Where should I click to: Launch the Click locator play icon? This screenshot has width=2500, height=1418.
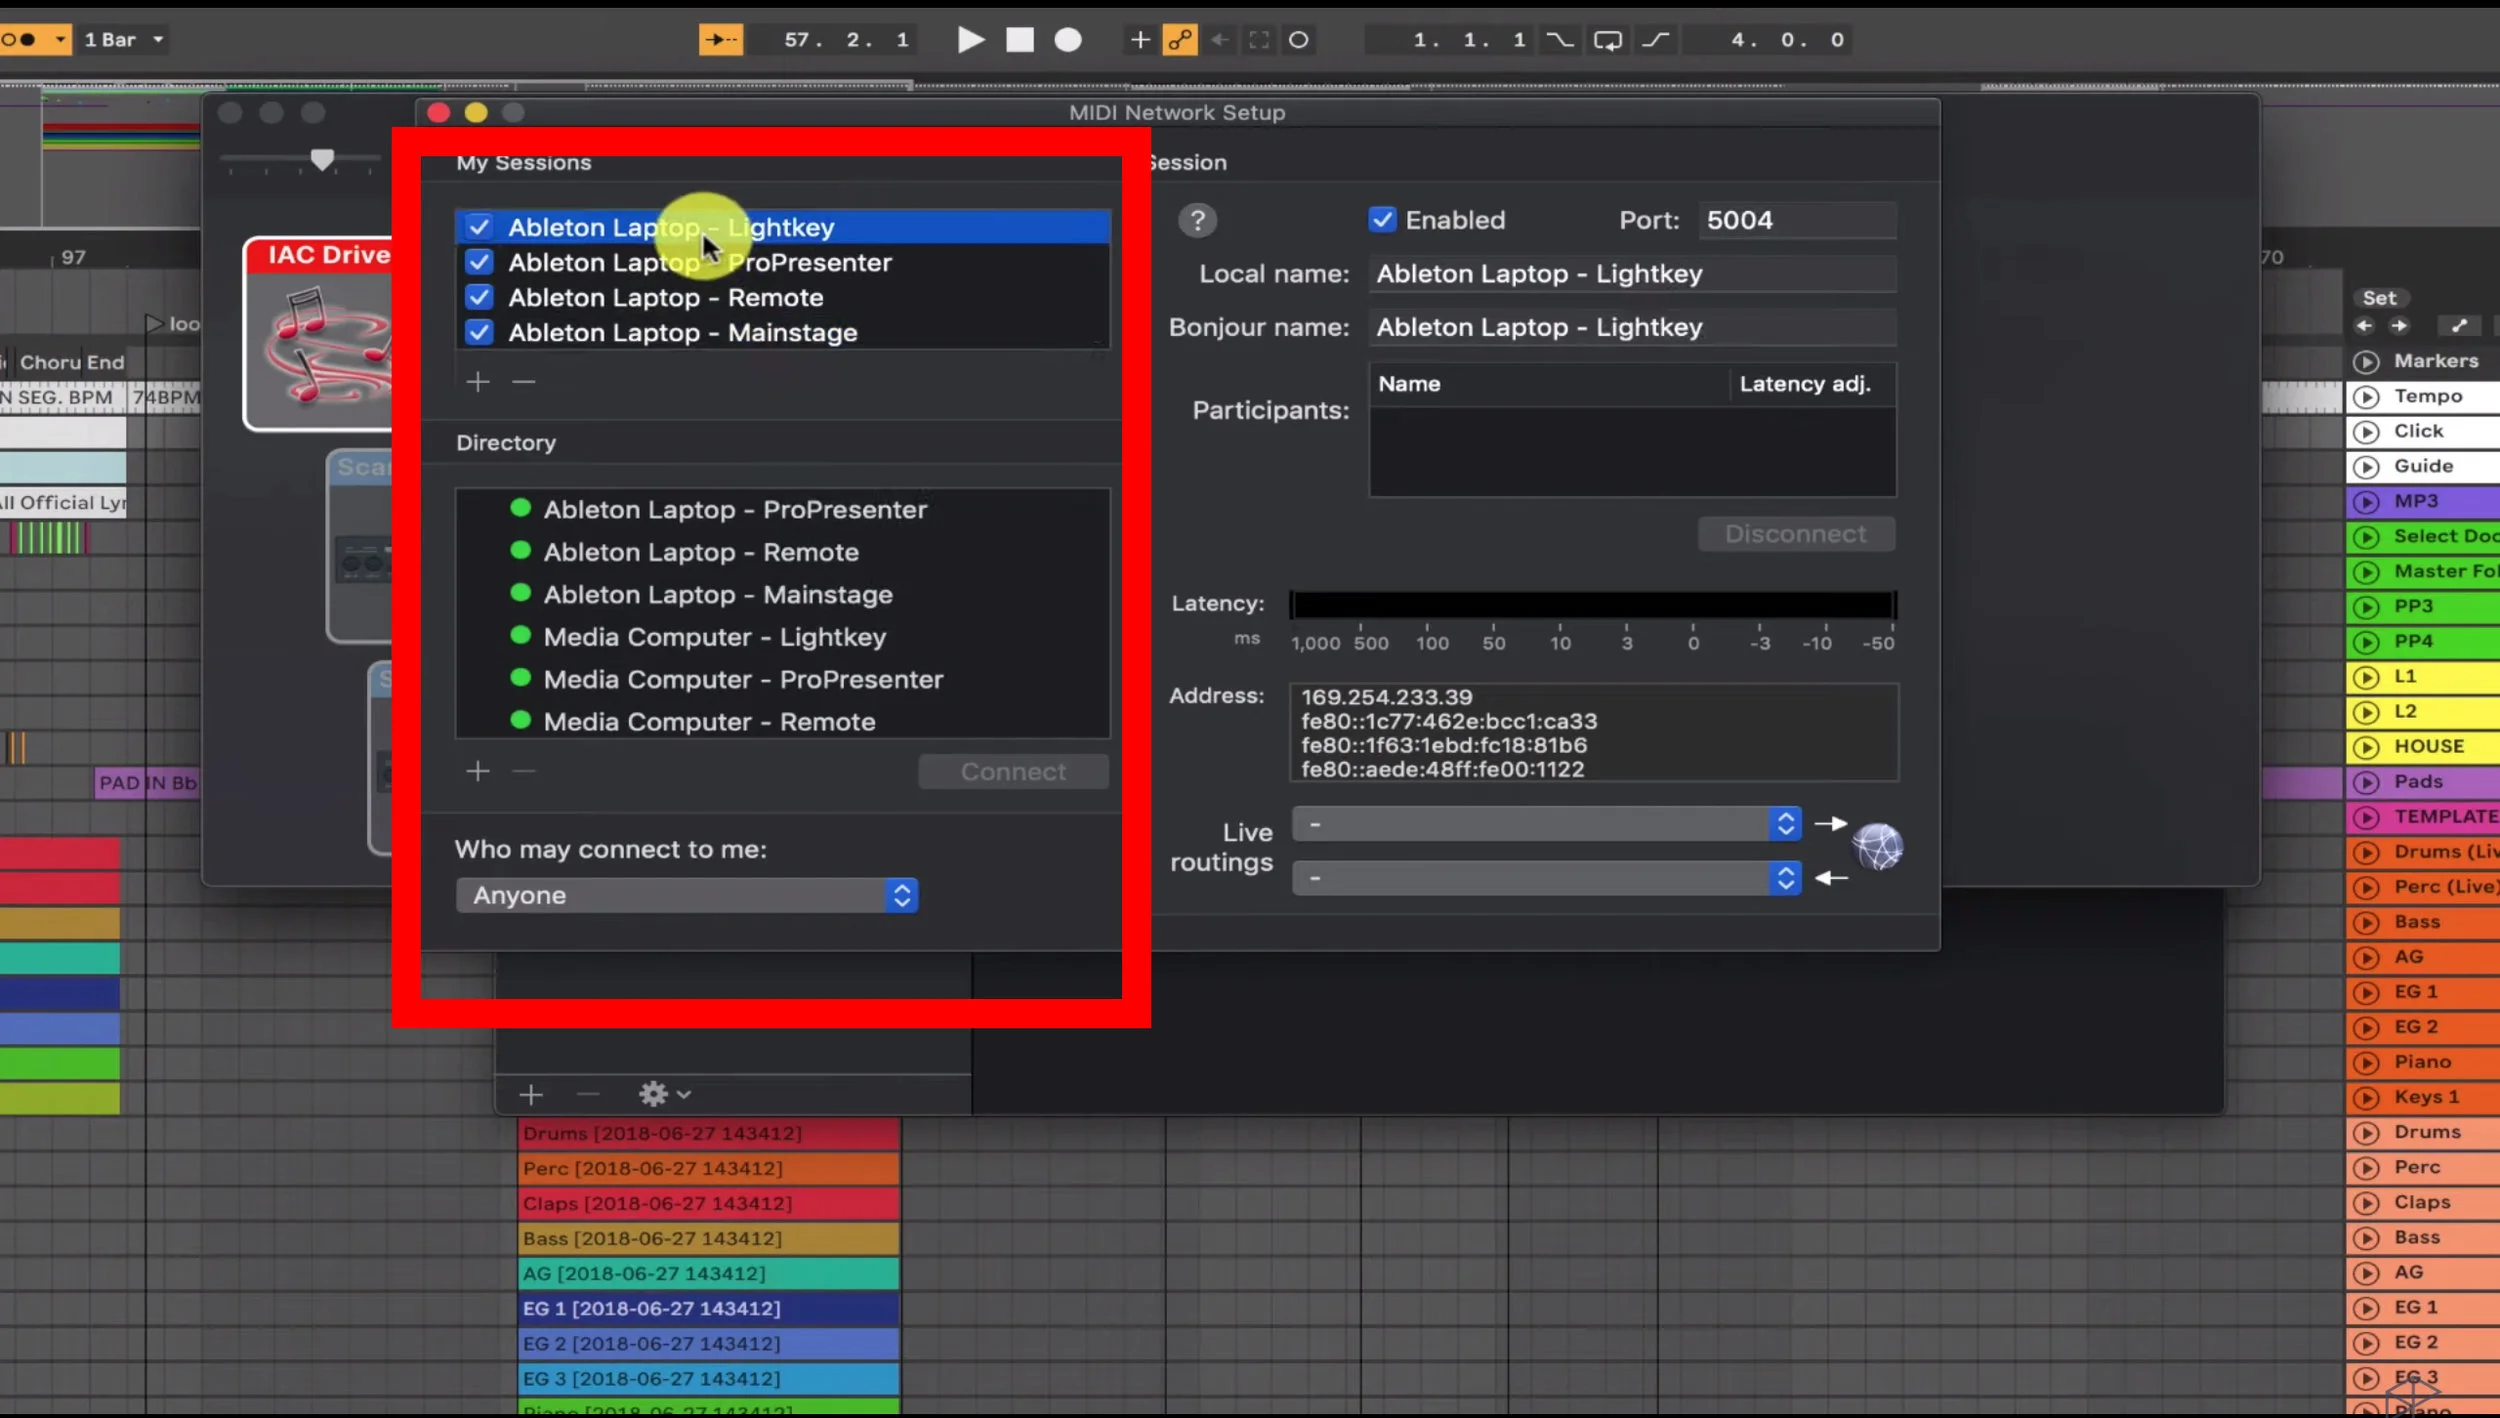coord(2366,431)
